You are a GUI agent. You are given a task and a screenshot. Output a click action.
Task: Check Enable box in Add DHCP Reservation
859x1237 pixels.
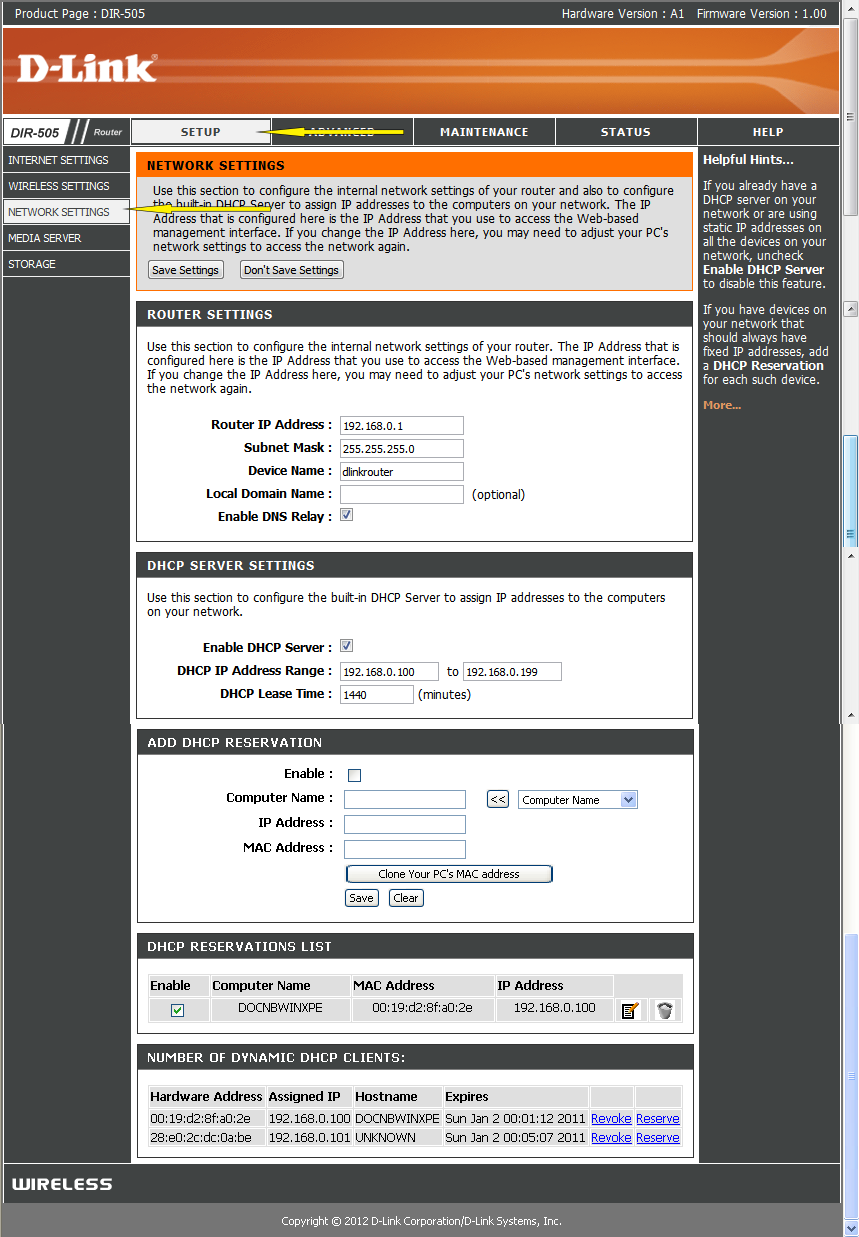pyautogui.click(x=354, y=775)
